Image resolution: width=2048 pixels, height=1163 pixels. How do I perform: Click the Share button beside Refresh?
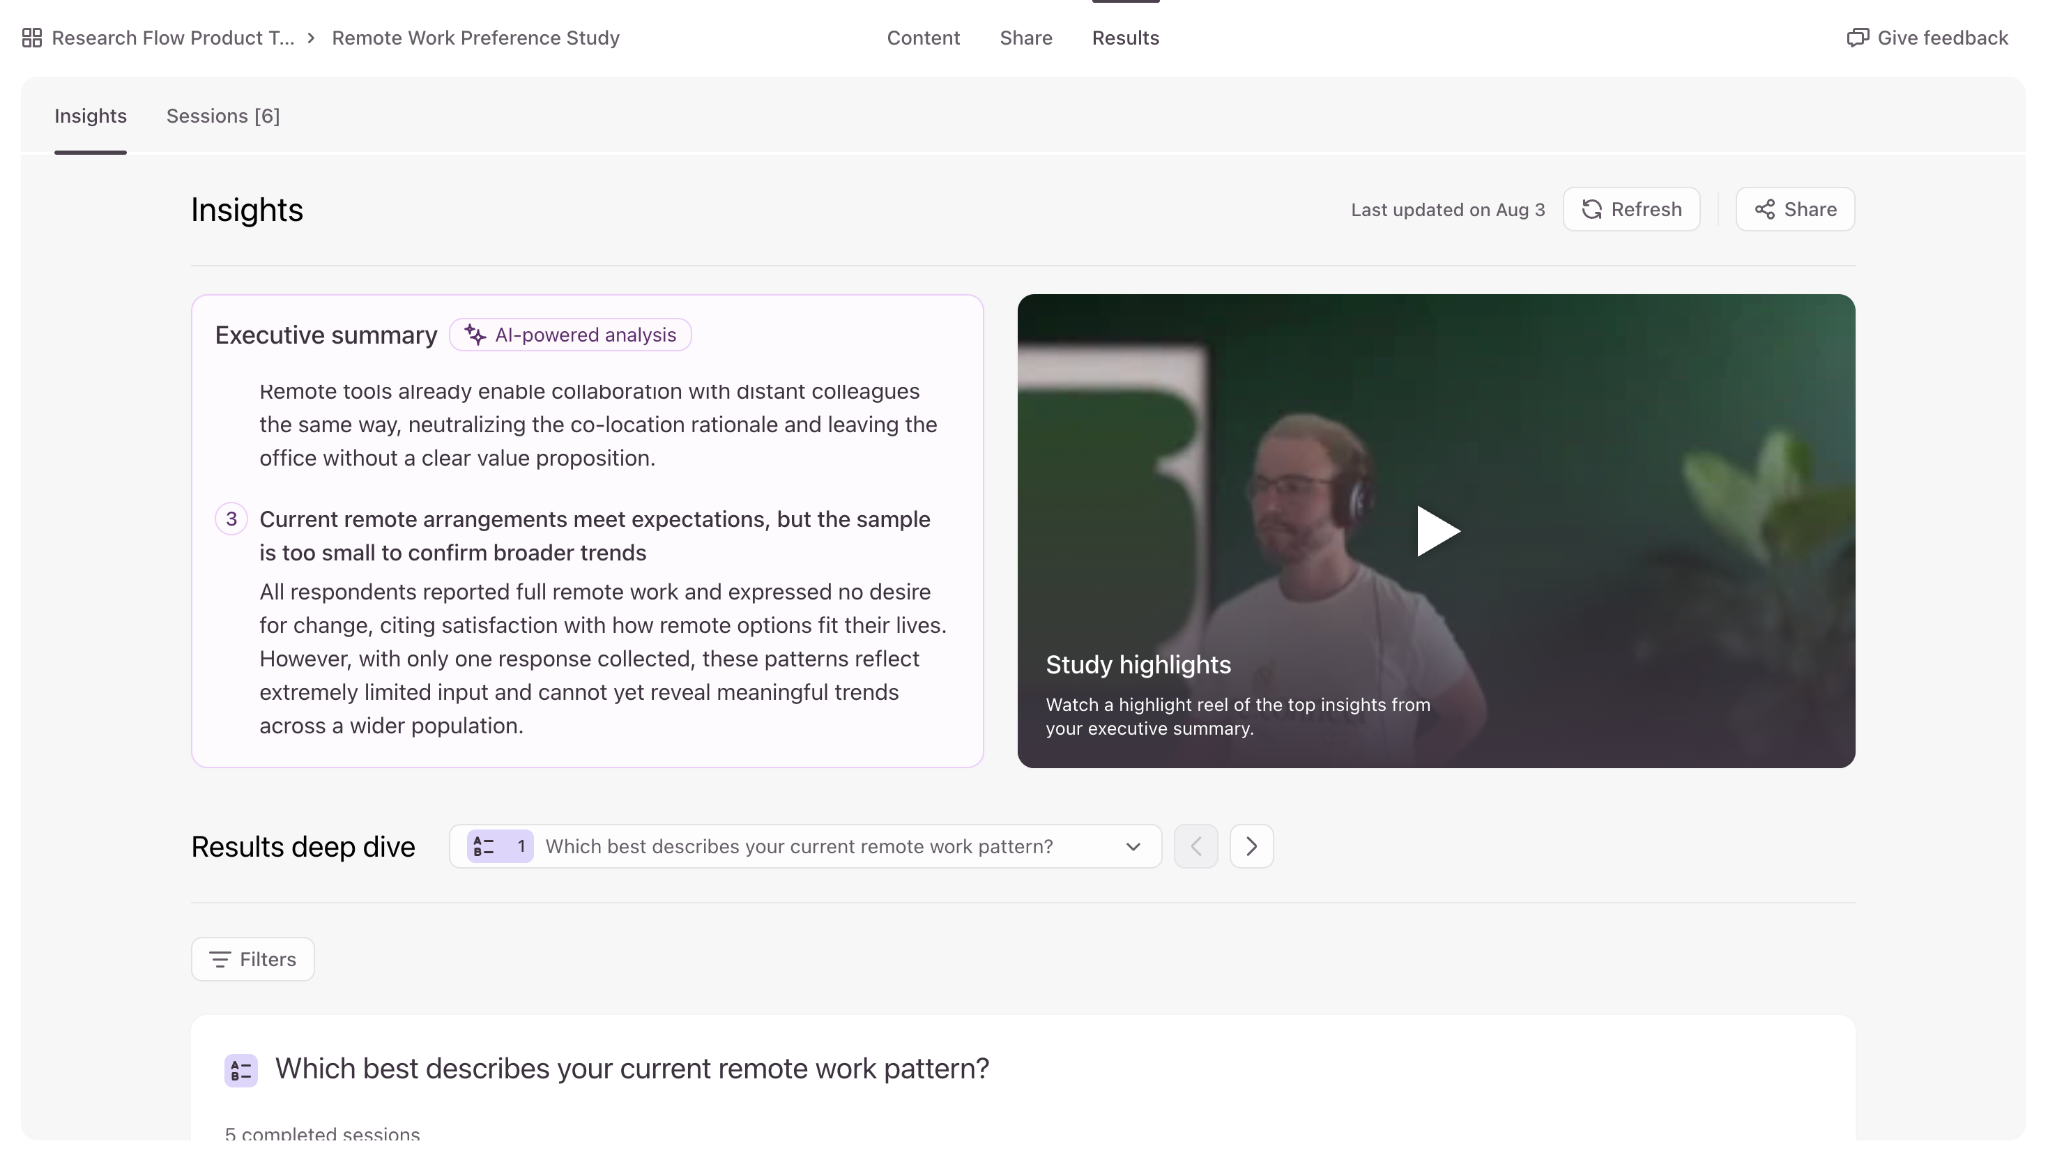click(1795, 209)
